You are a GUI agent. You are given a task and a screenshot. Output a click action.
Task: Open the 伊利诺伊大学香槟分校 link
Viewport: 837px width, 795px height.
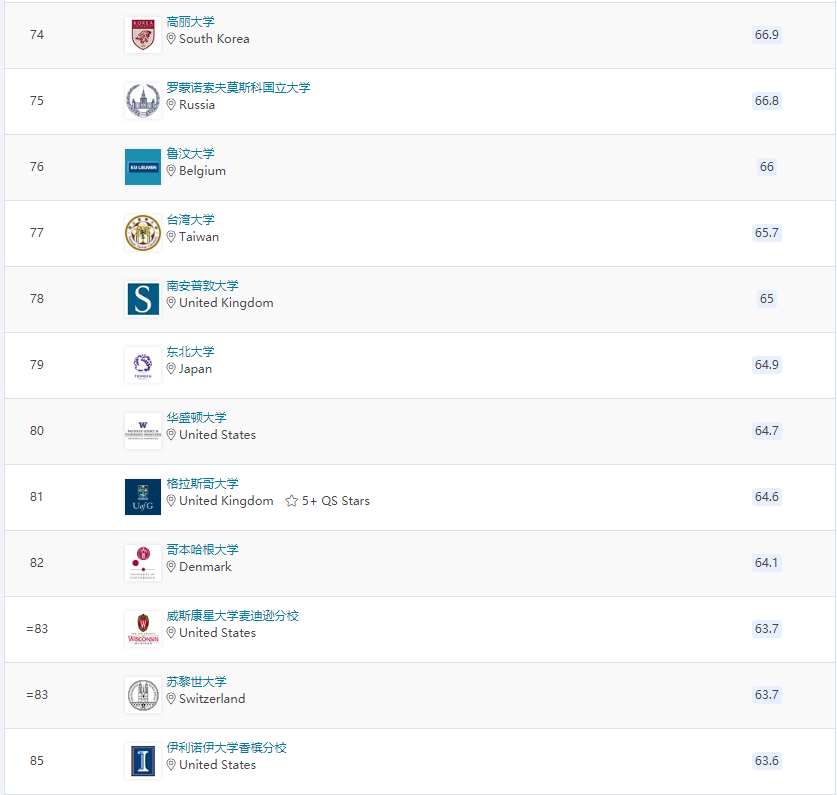(226, 748)
